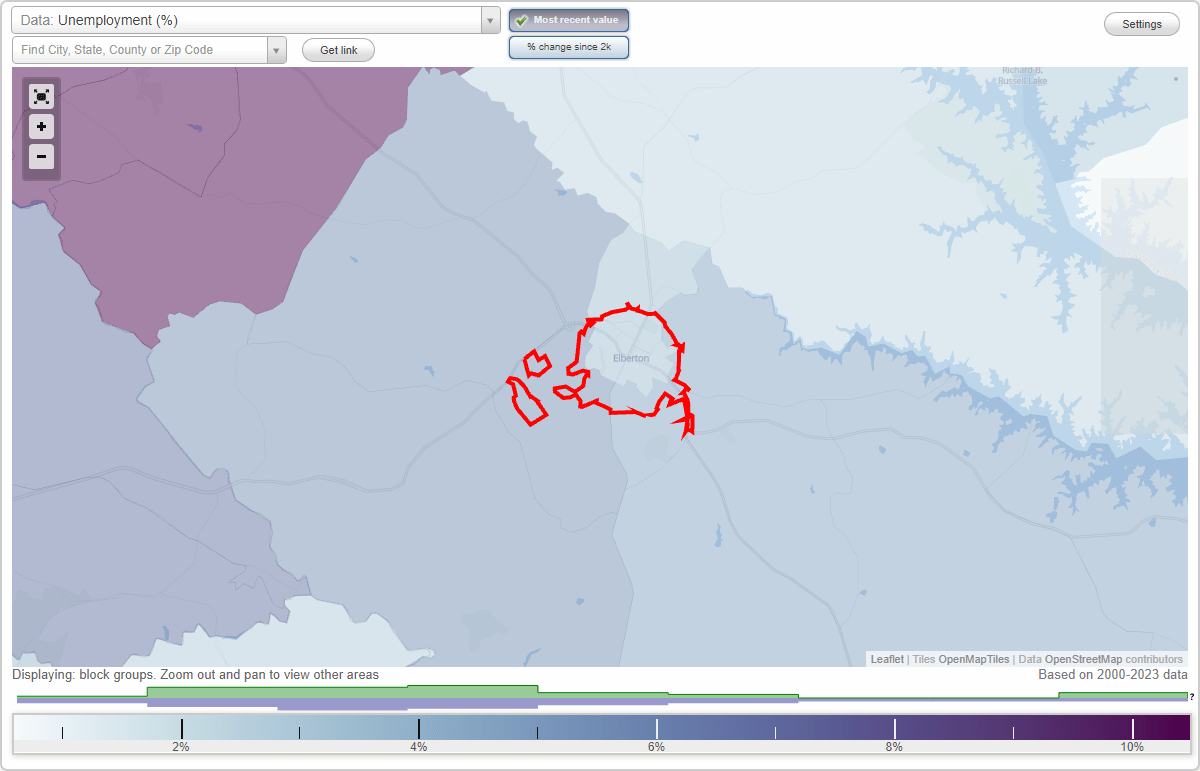This screenshot has height=771, width=1200.
Task: Click the Richard B. Russell Lake label
Action: [x=1024, y=75]
